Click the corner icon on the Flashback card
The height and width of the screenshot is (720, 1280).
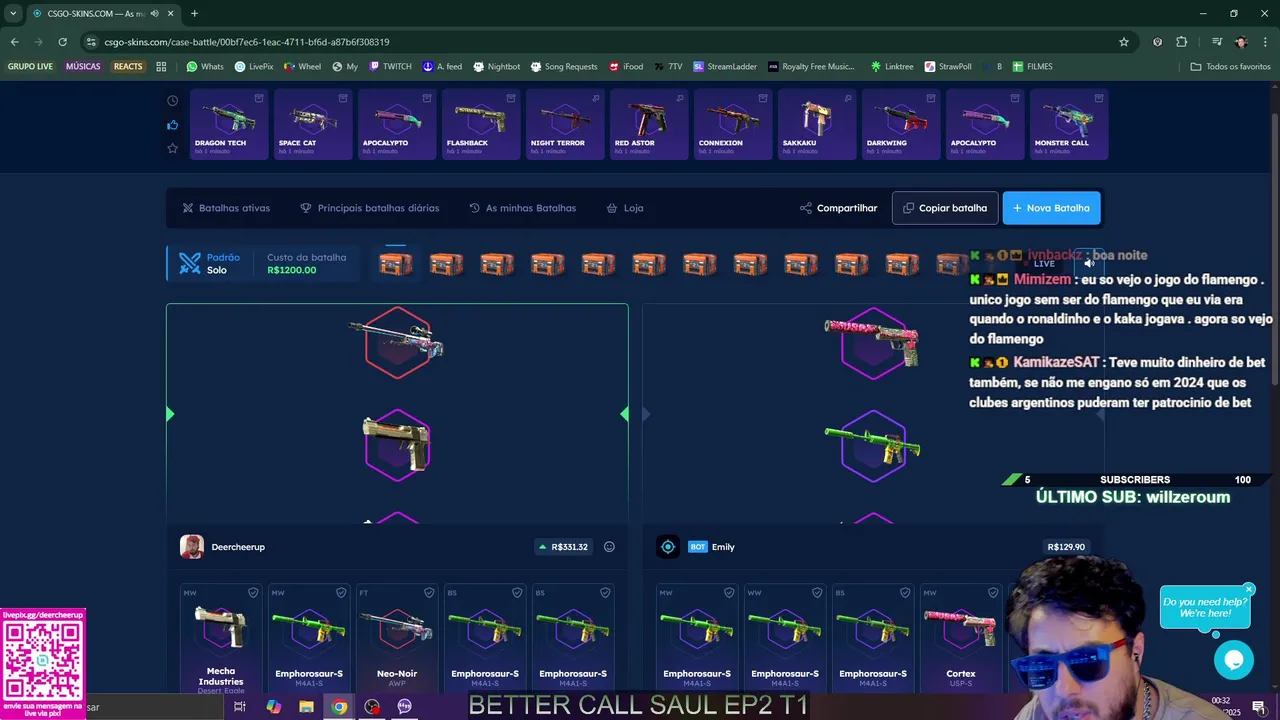pyautogui.click(x=511, y=98)
